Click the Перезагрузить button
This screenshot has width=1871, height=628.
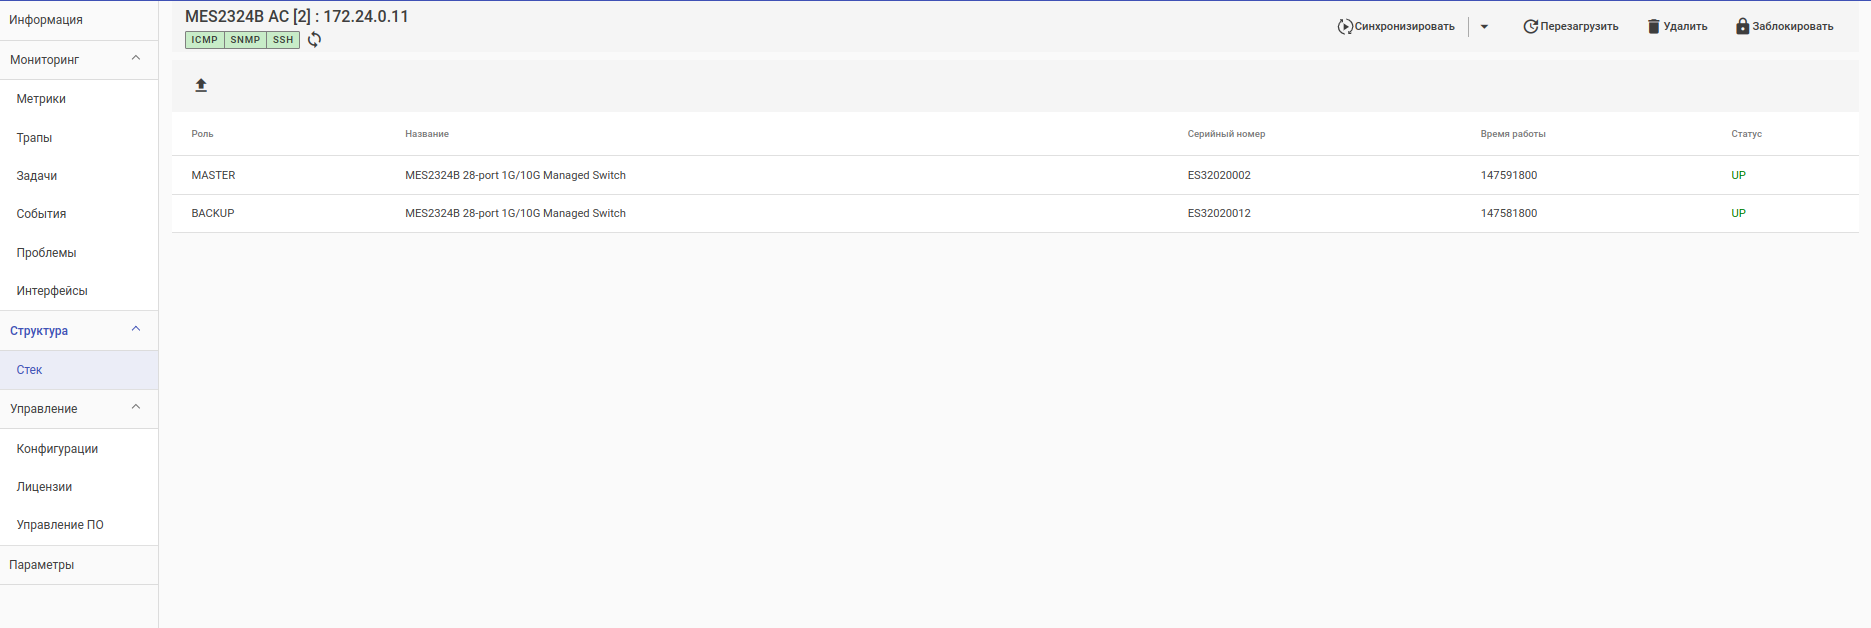click(1570, 27)
